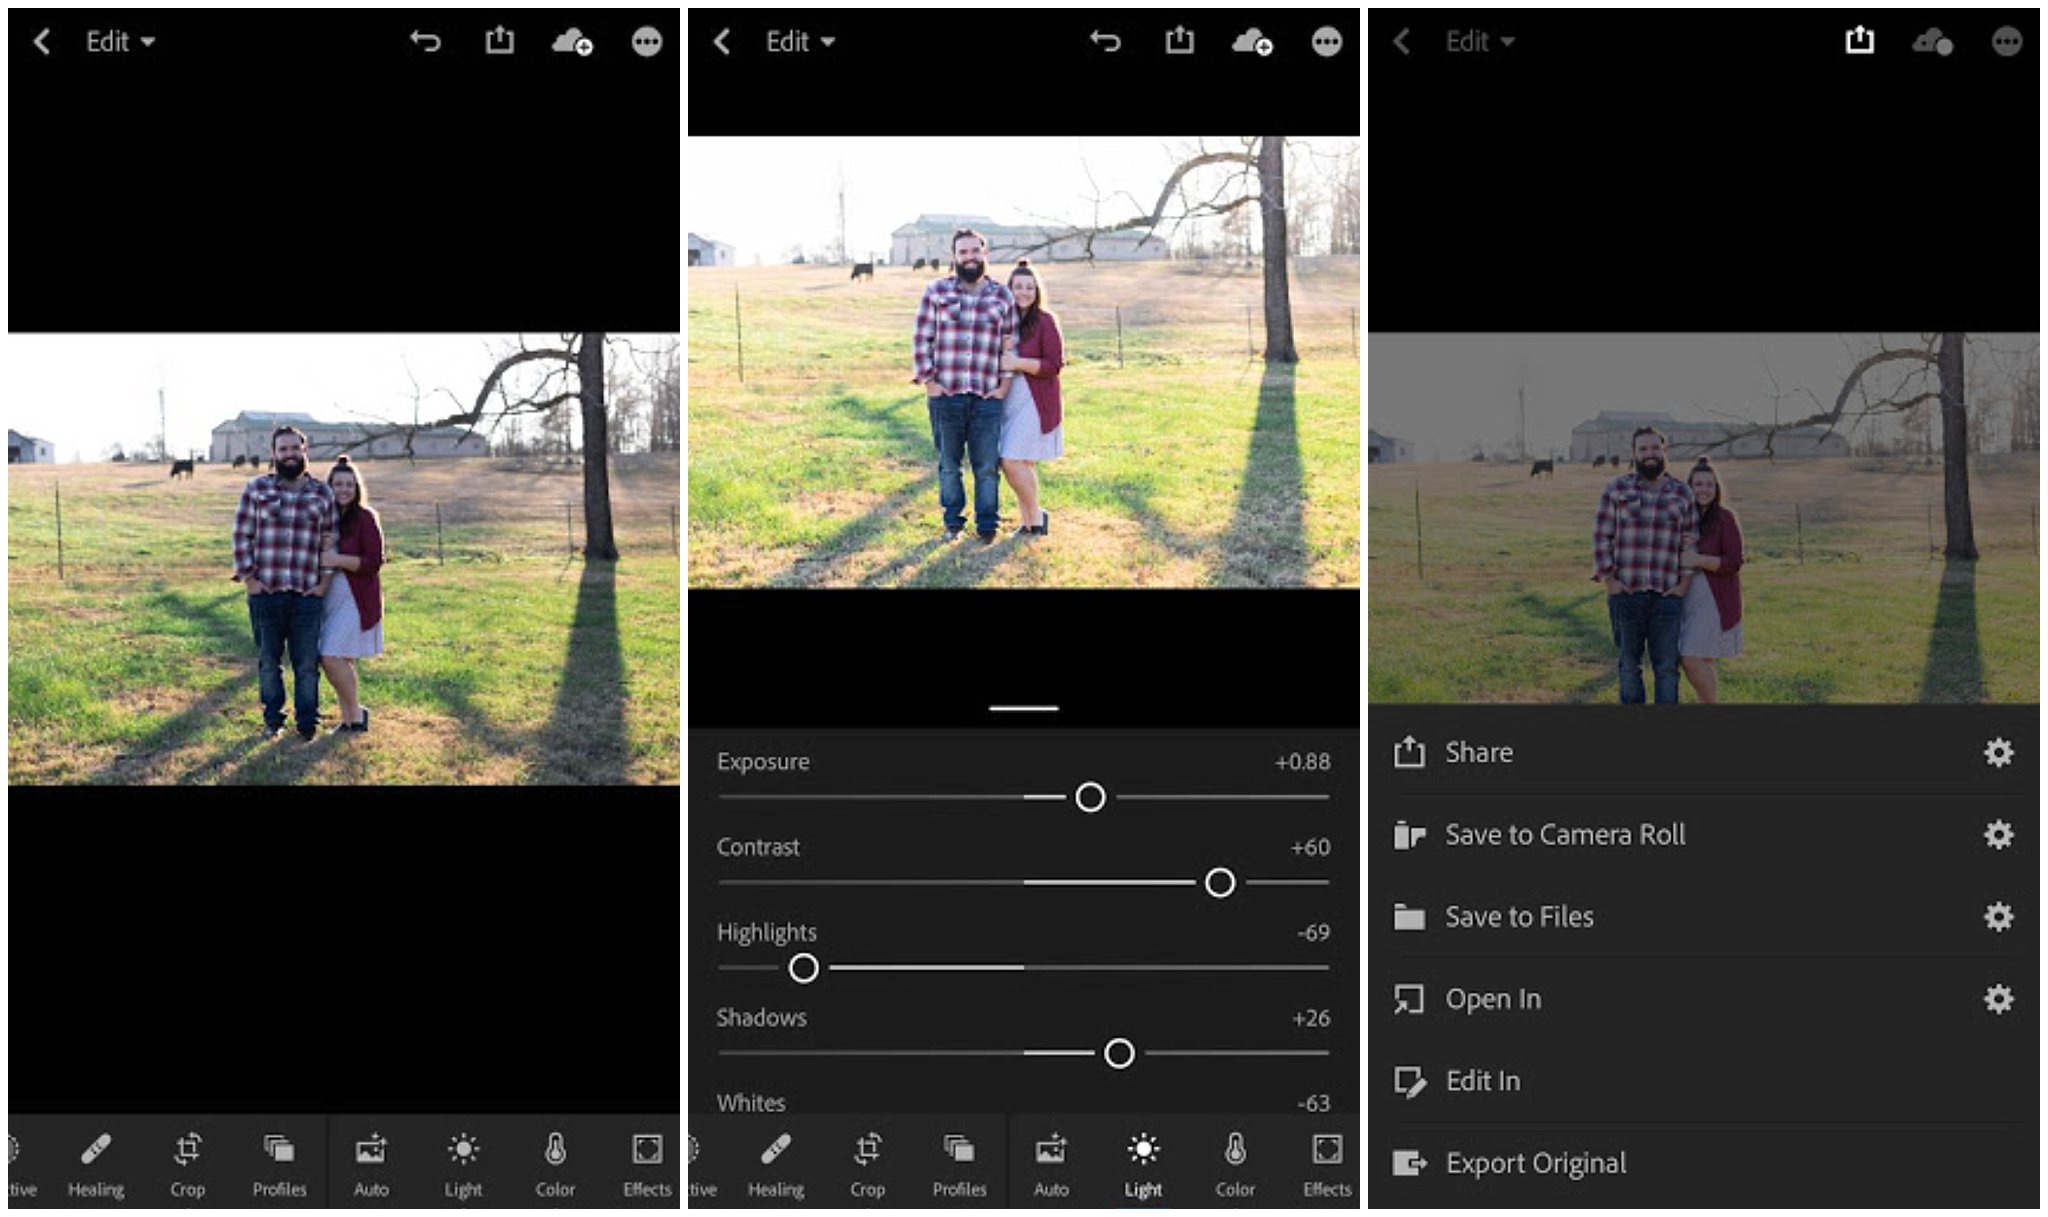Open settings gear for Share
2048x1217 pixels.
point(1999,752)
